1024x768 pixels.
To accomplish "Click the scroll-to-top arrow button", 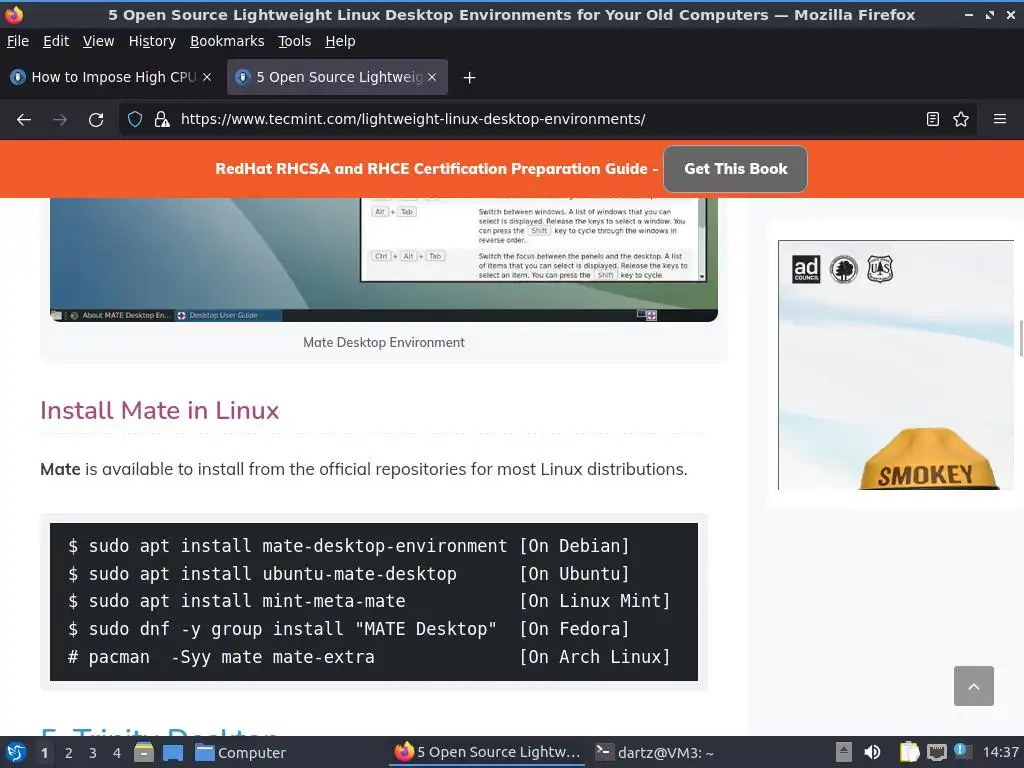I will [974, 686].
